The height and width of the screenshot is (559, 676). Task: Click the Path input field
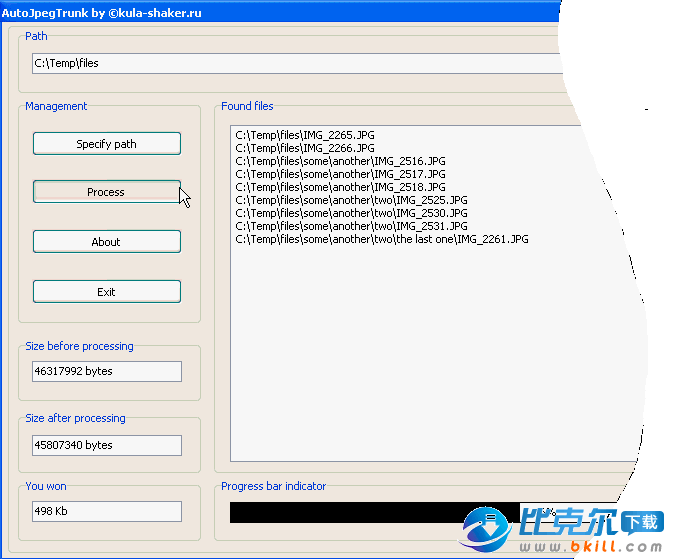pos(295,63)
